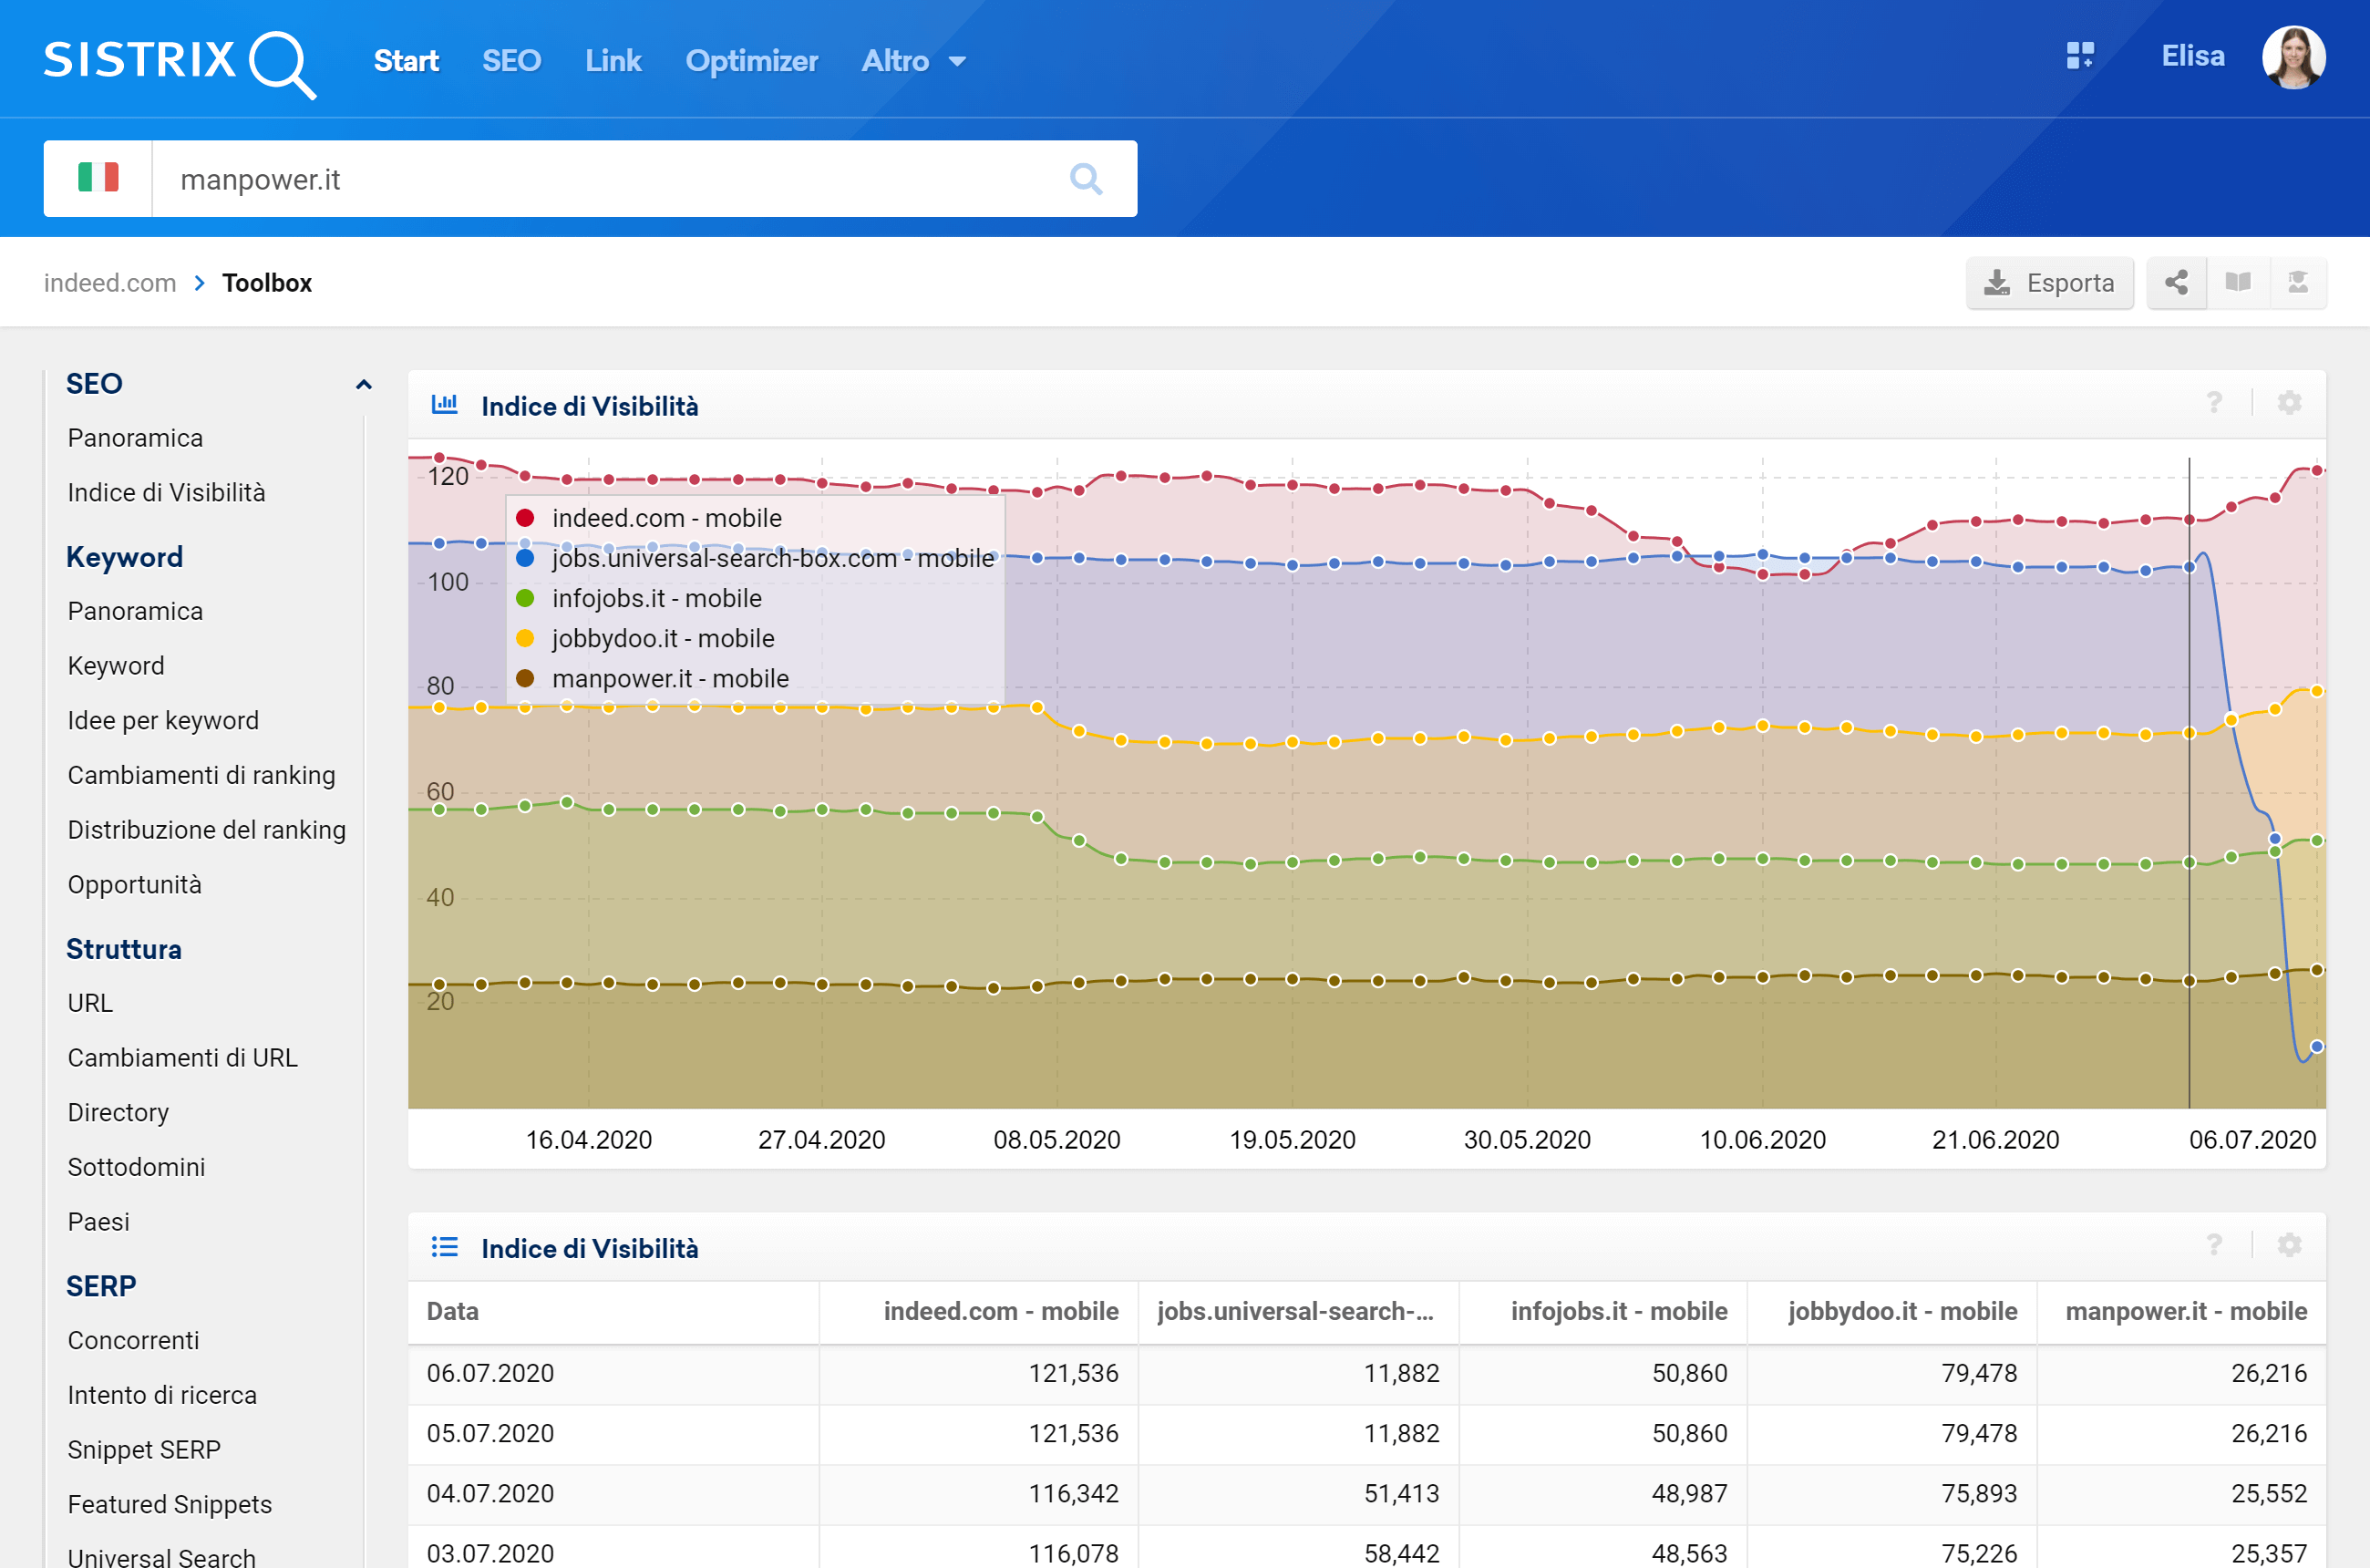Open Panoramica under Keyword
The image size is (2370, 1568).
point(135,611)
